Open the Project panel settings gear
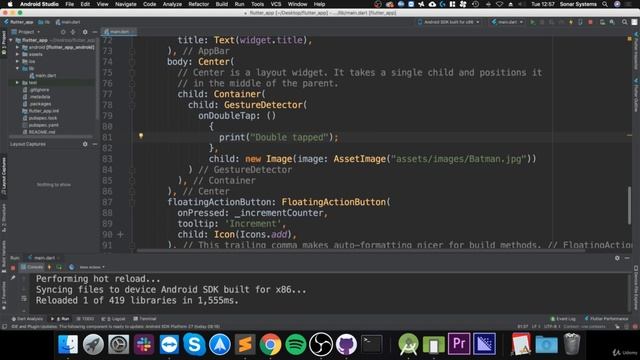 tap(85, 32)
